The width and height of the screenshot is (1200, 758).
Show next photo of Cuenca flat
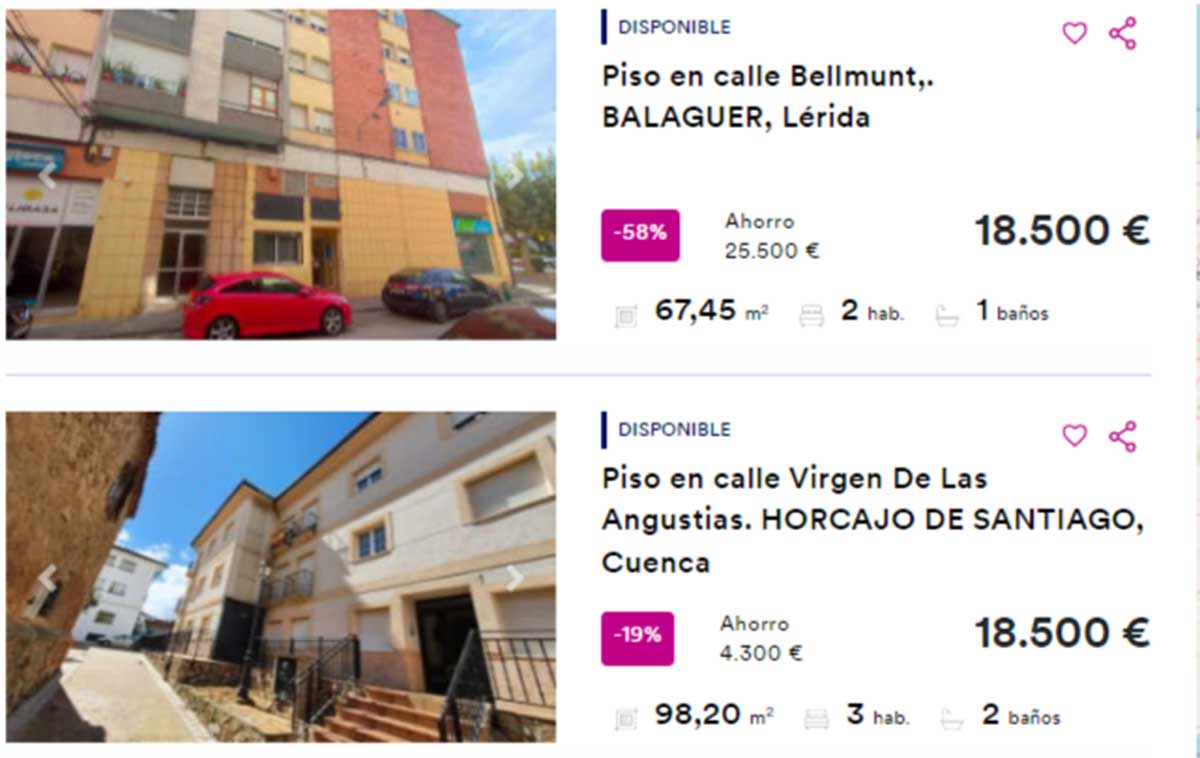515,578
